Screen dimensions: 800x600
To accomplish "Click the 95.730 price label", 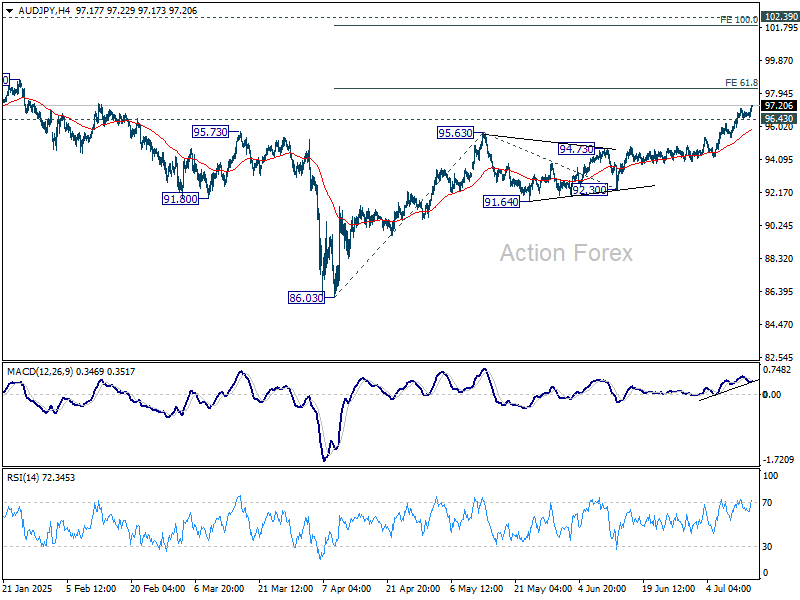I will [210, 132].
